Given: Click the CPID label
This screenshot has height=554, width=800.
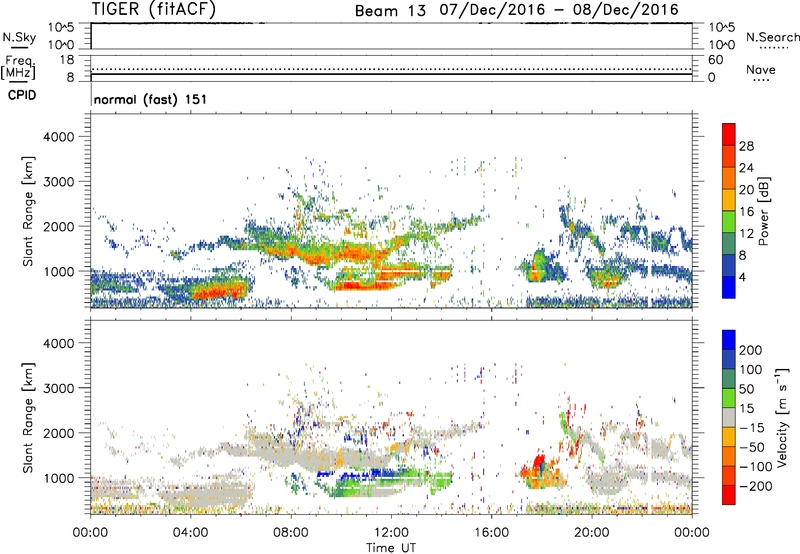Looking at the screenshot, I should click(x=22, y=95).
